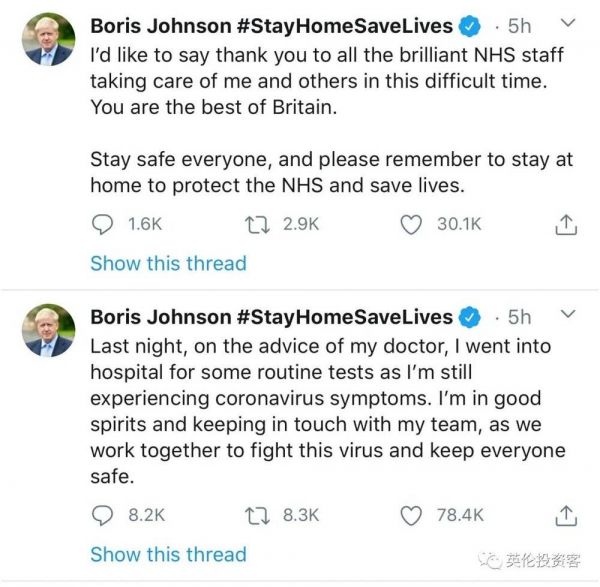Share the hospital routine tests tweet

pos(565,515)
